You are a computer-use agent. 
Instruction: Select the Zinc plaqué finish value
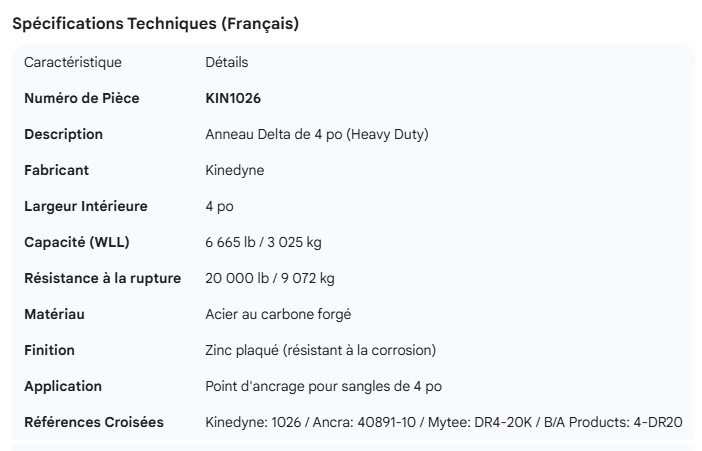(x=320, y=350)
